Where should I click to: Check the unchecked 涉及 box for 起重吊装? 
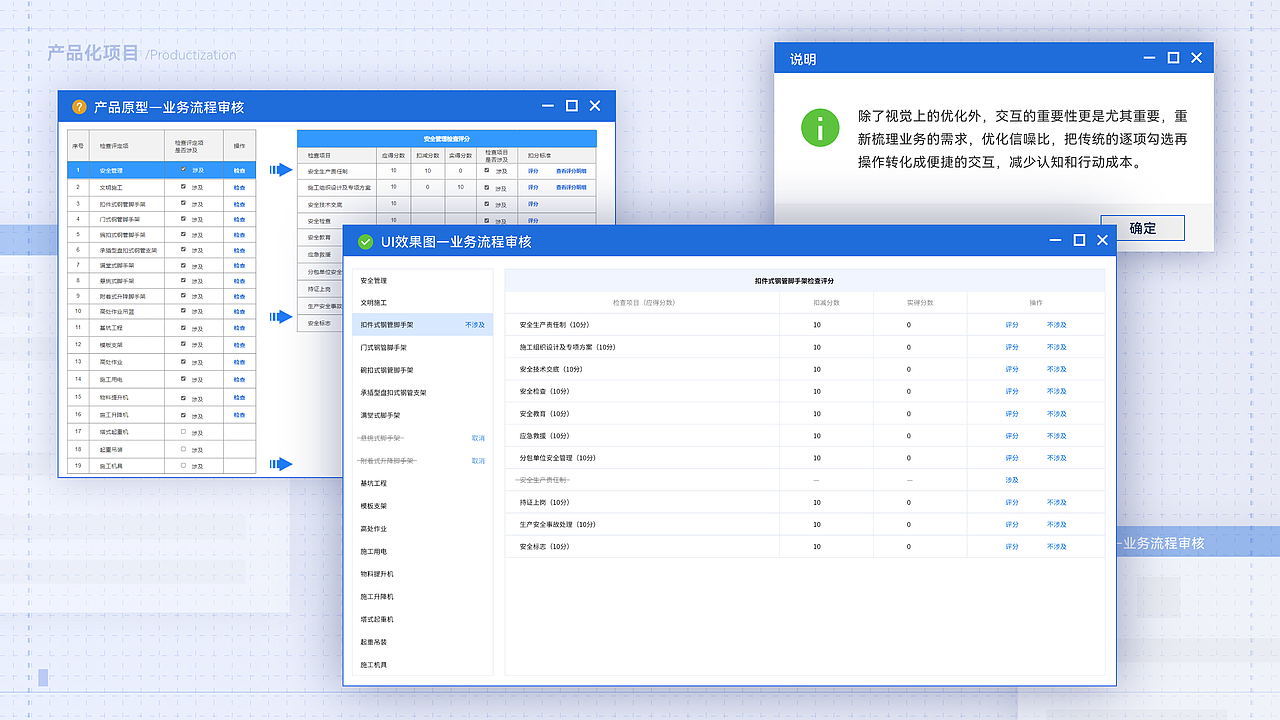(183, 448)
